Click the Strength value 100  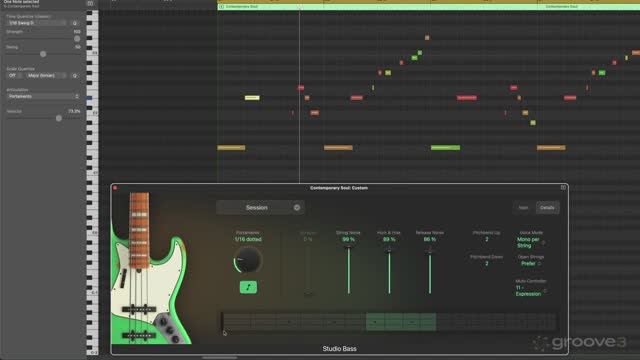point(77,31)
